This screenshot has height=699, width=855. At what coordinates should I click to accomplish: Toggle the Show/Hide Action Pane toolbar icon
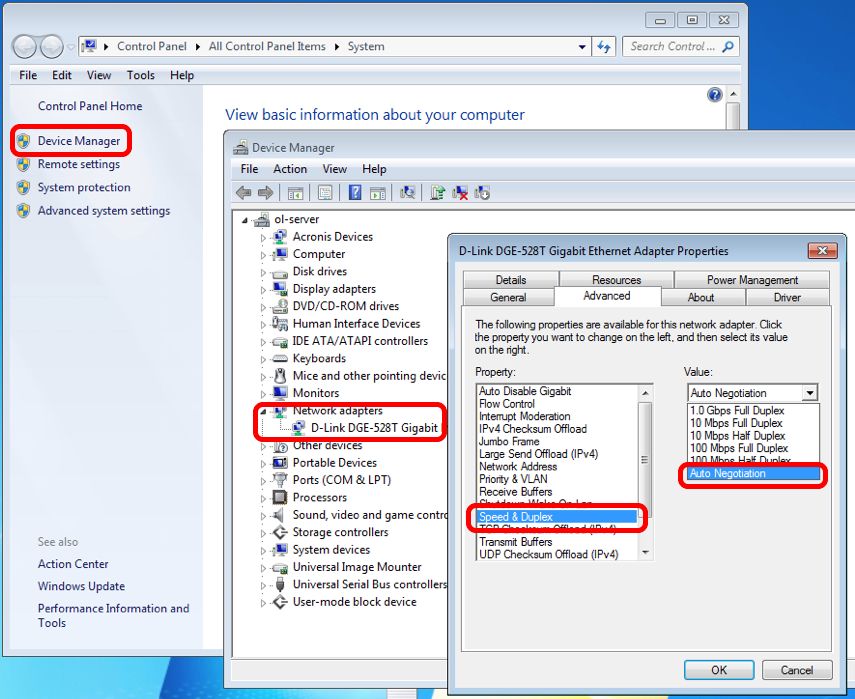[x=377, y=193]
